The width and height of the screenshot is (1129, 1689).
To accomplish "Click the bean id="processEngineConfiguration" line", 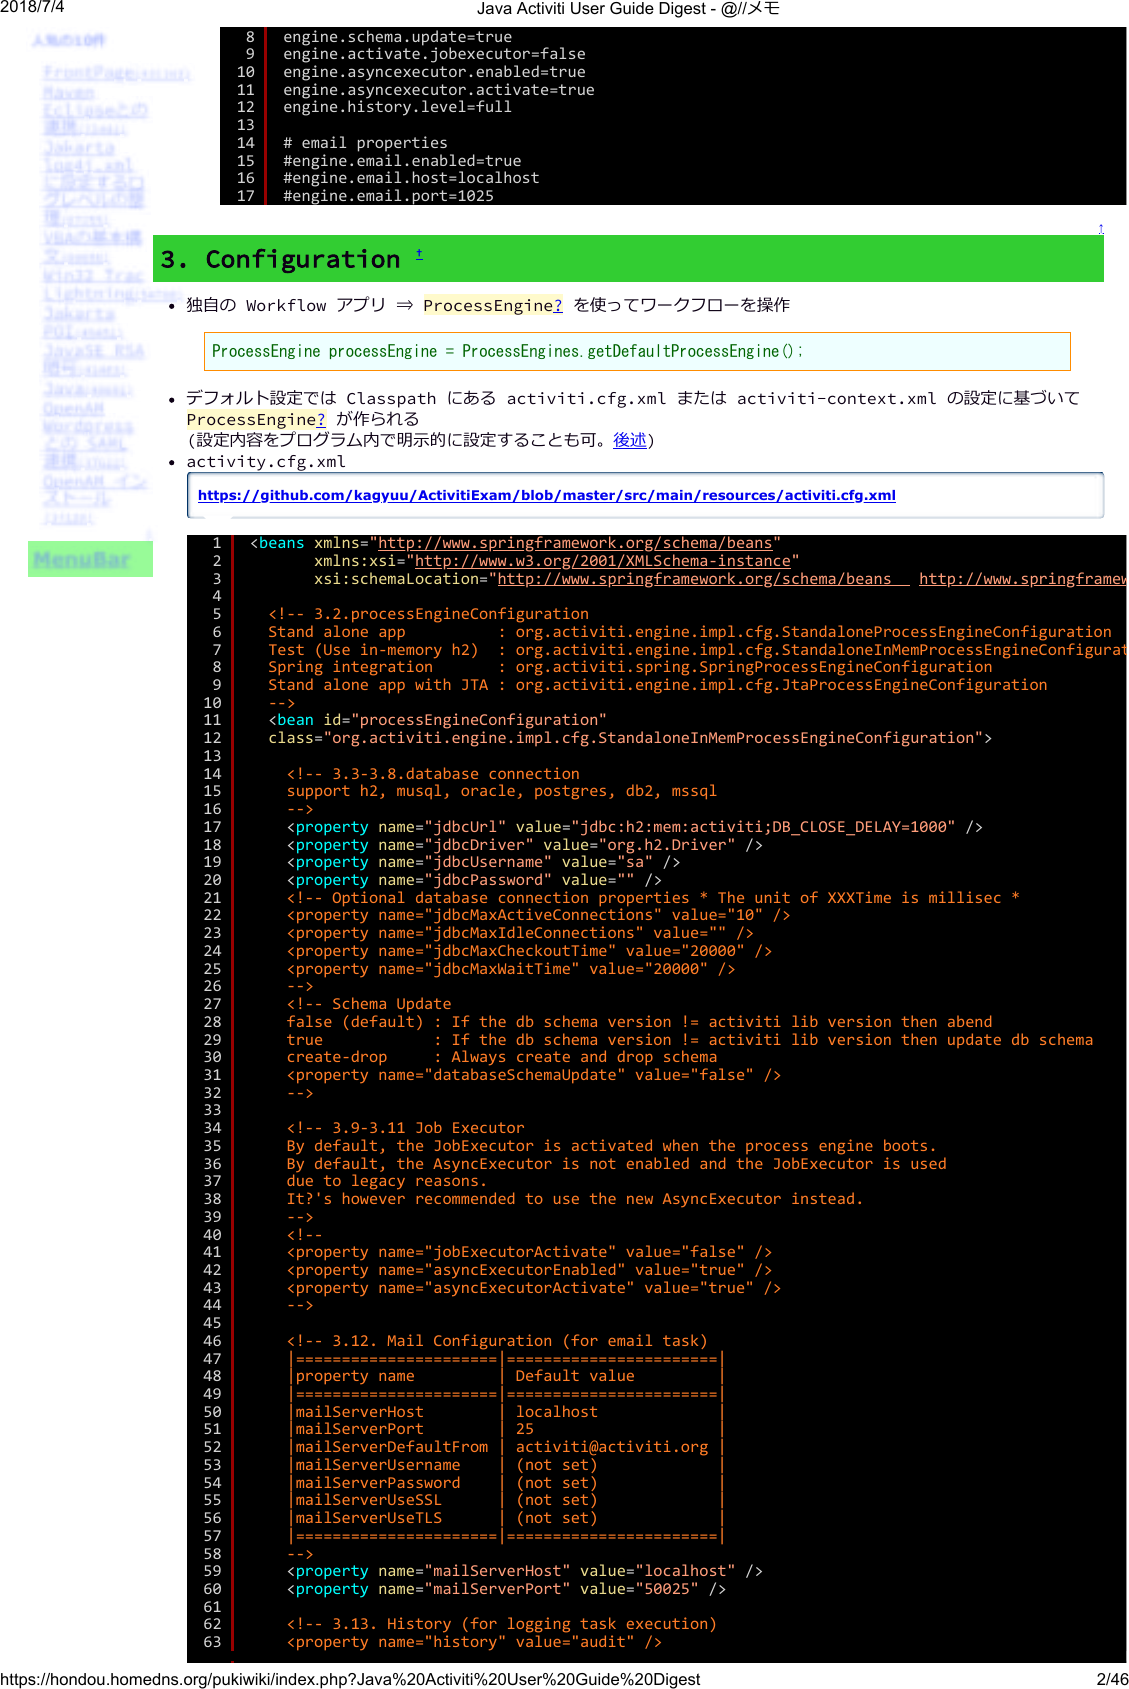I will coord(437,720).
